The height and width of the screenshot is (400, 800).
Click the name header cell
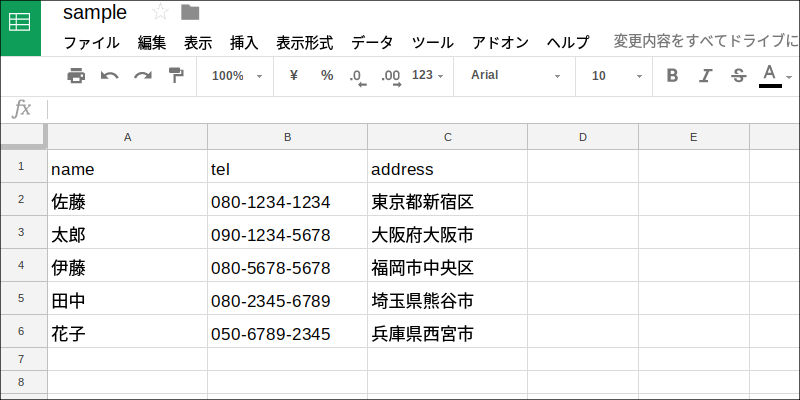(128, 166)
